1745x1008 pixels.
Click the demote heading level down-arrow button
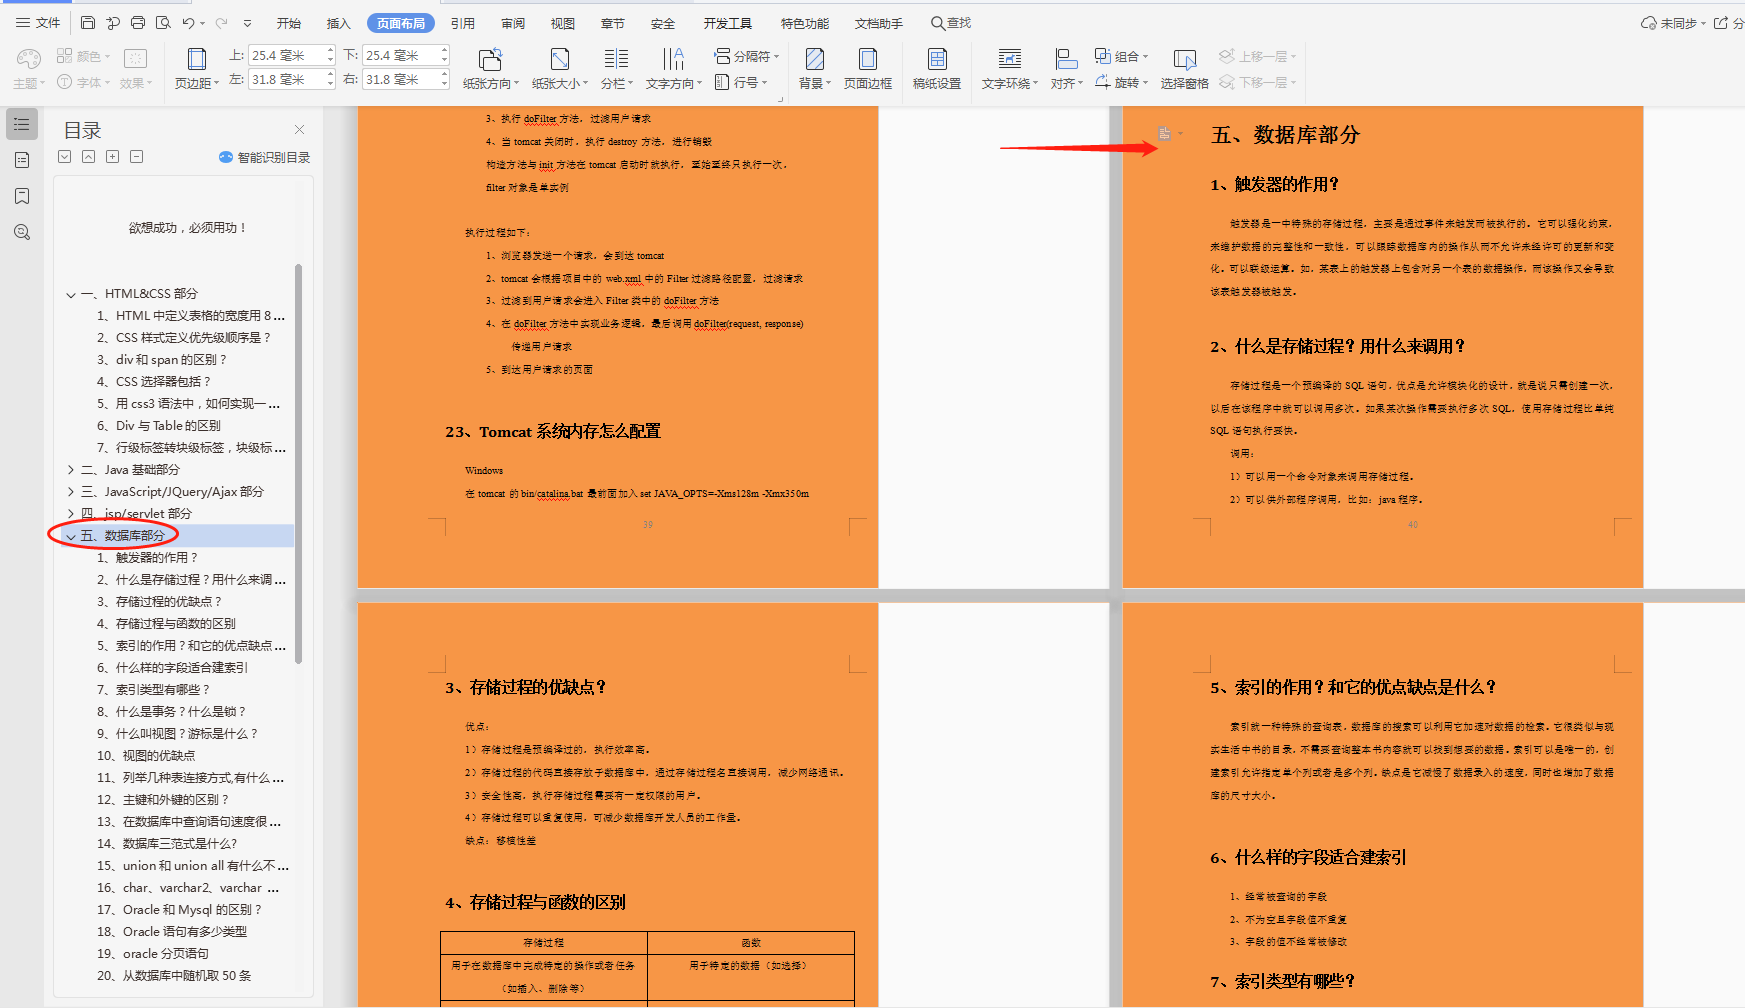[x=64, y=156]
